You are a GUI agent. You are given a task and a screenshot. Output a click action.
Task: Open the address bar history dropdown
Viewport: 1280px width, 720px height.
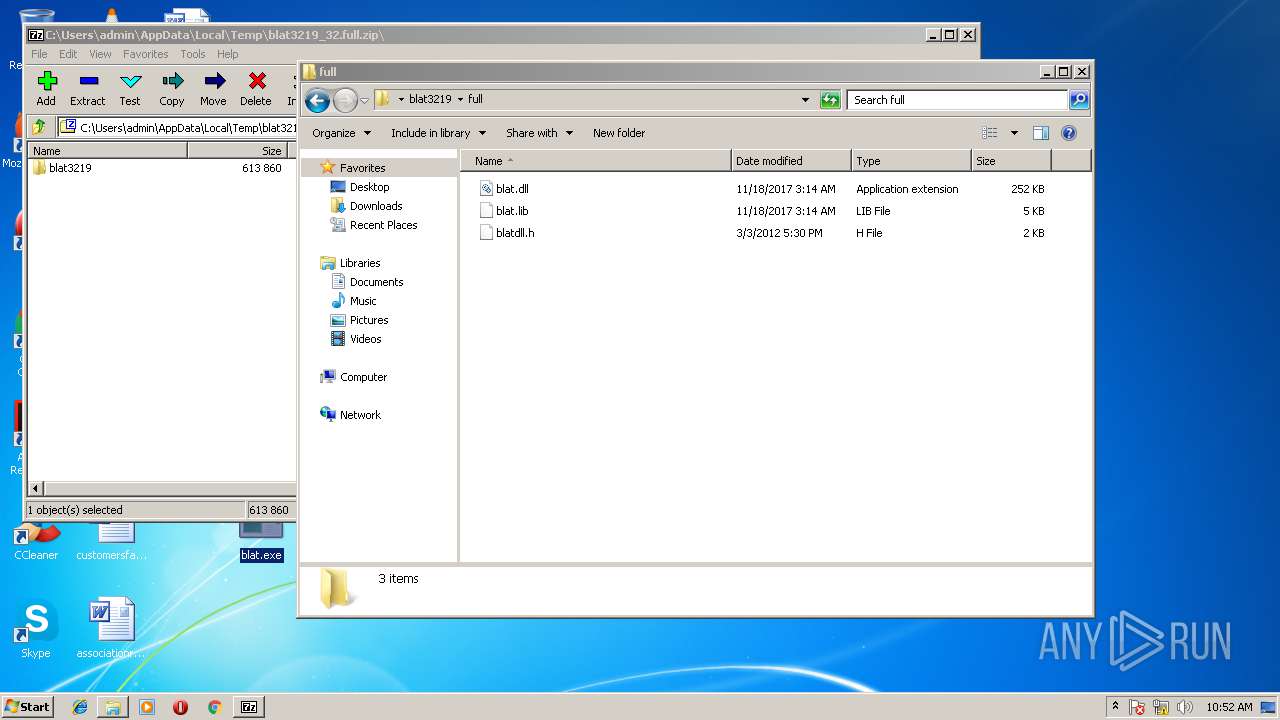coord(805,100)
